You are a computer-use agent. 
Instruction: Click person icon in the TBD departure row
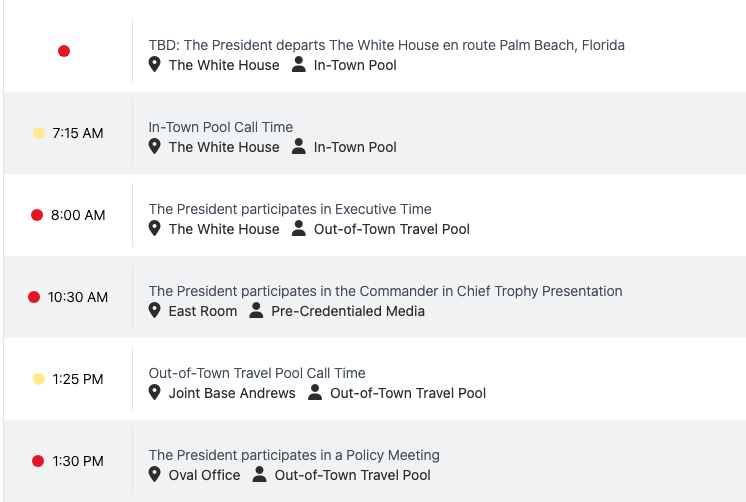299,65
